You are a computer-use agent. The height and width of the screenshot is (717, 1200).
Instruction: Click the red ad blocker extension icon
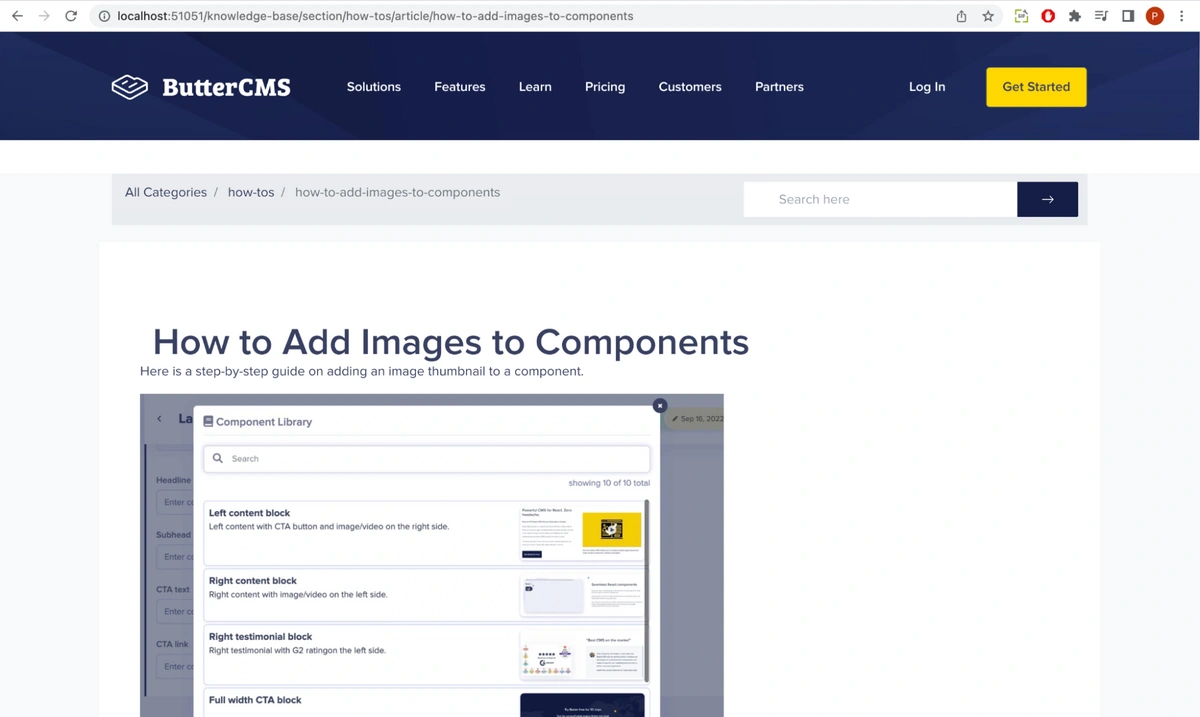(x=1048, y=16)
